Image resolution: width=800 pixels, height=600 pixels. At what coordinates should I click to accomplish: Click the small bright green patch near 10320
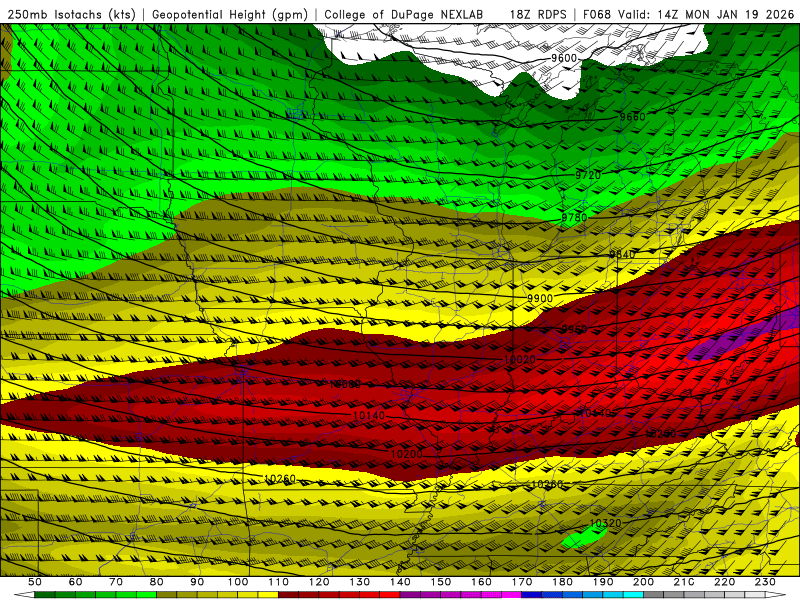pos(584,537)
